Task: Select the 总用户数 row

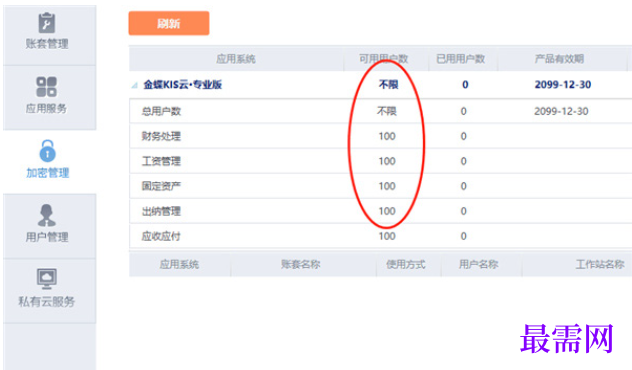Action: pyautogui.click(x=380, y=111)
